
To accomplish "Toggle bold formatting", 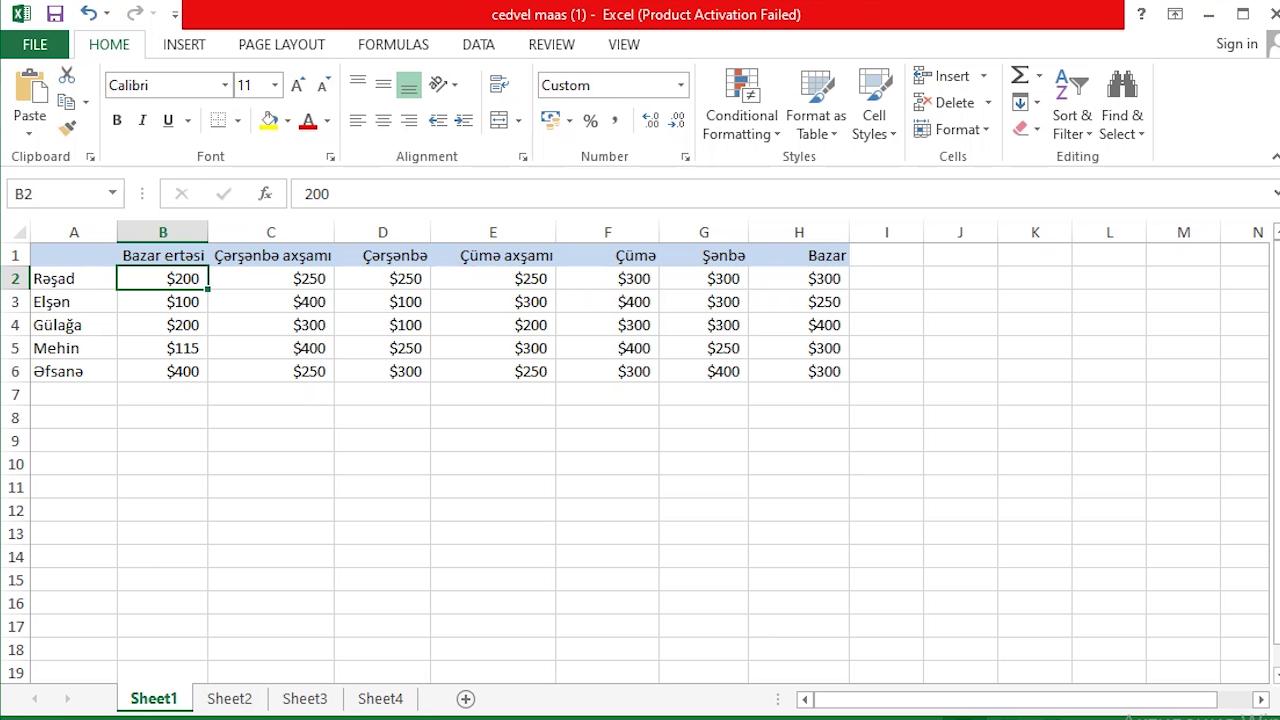I will [117, 120].
